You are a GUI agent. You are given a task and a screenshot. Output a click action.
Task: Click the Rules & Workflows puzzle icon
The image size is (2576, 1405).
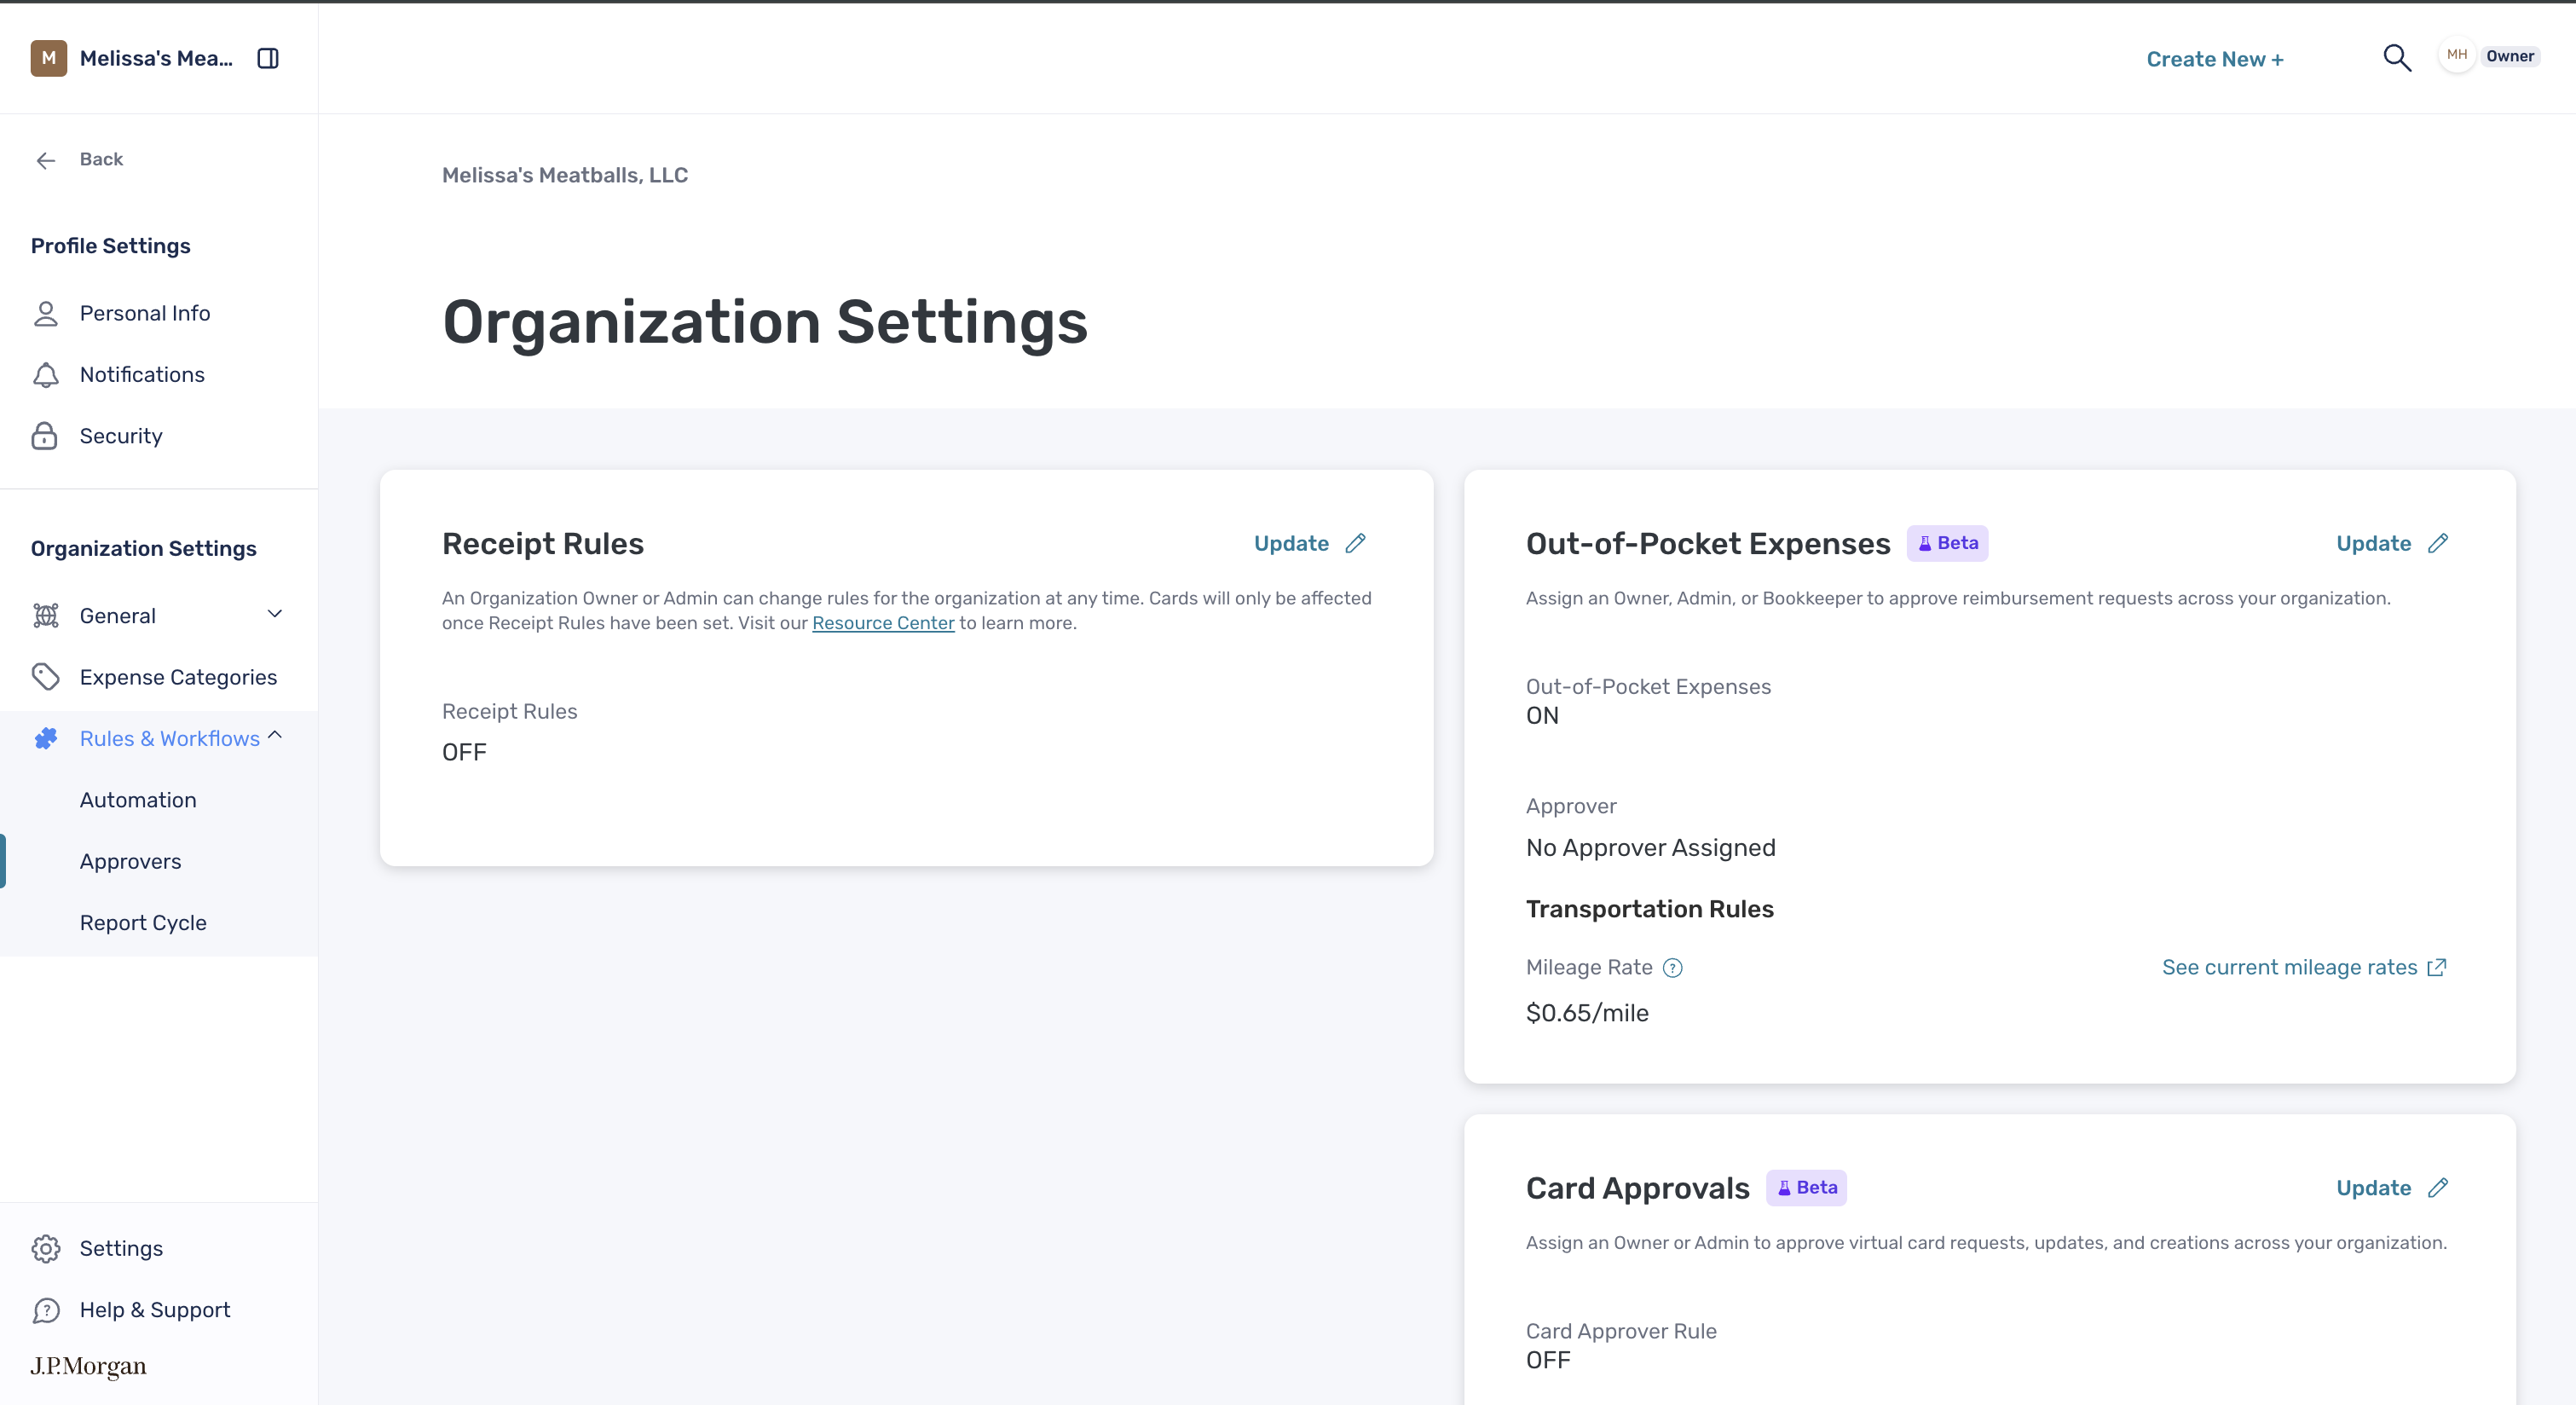(x=45, y=738)
